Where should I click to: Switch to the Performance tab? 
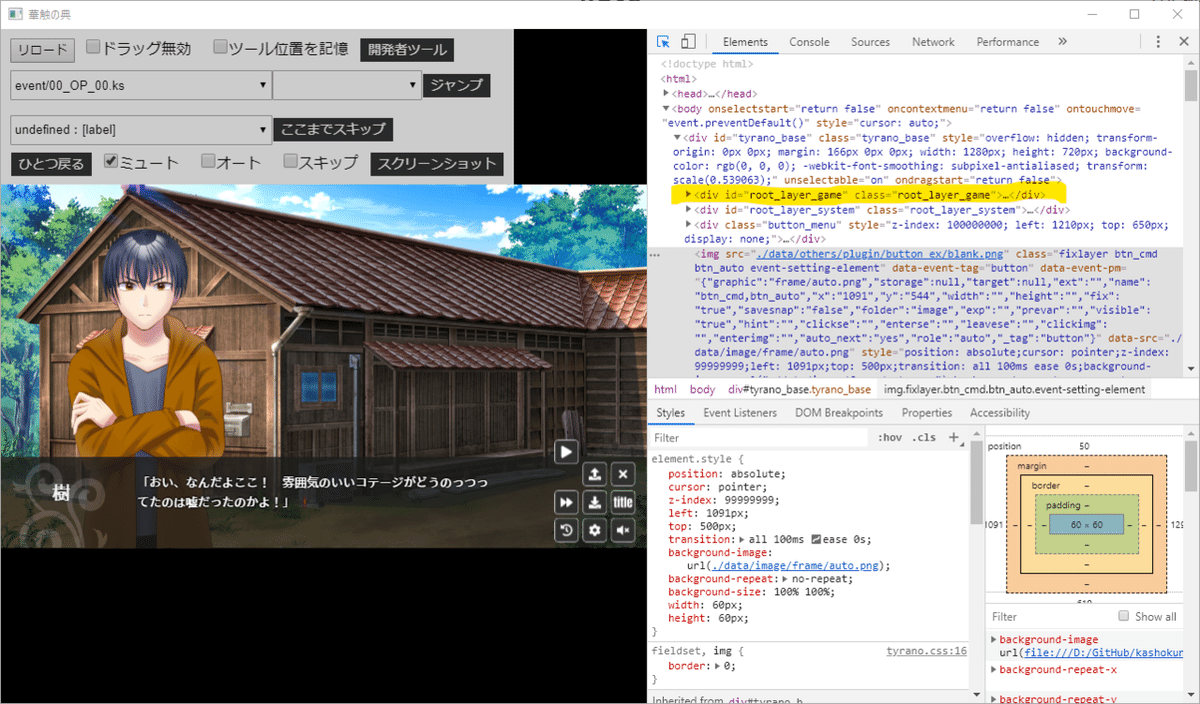[x=1009, y=42]
